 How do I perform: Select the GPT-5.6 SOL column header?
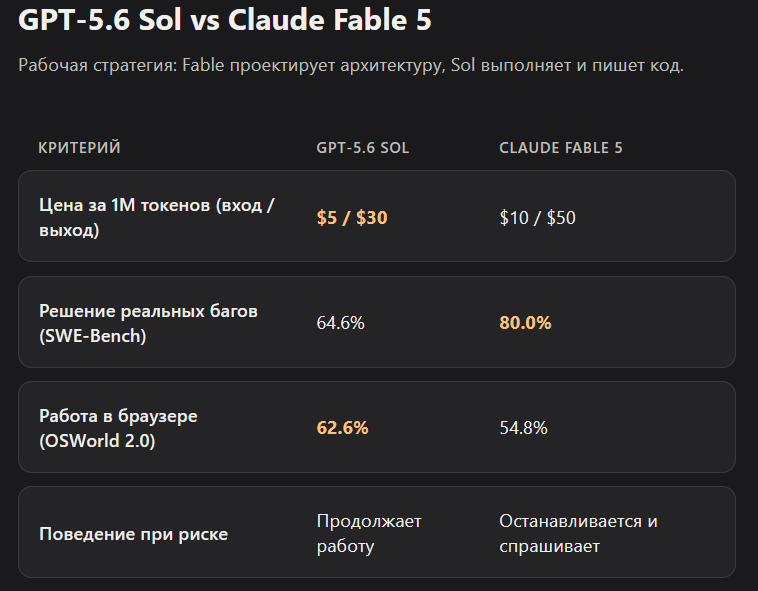coord(363,148)
